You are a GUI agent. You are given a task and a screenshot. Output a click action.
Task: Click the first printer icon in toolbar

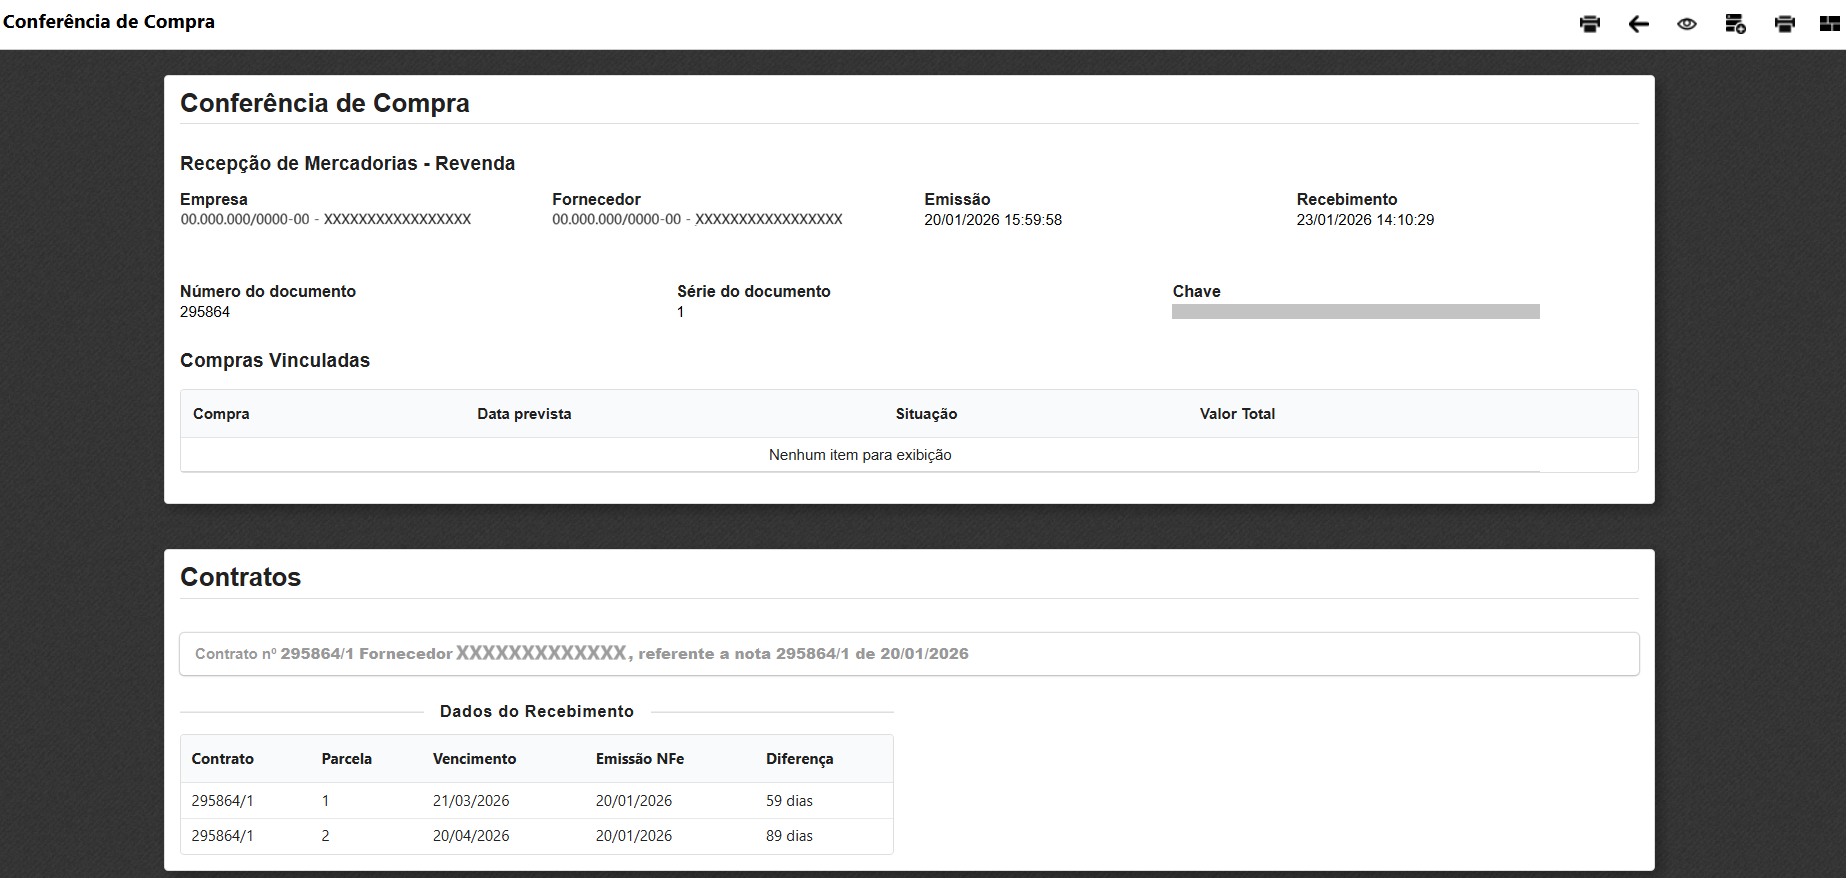pos(1589,24)
